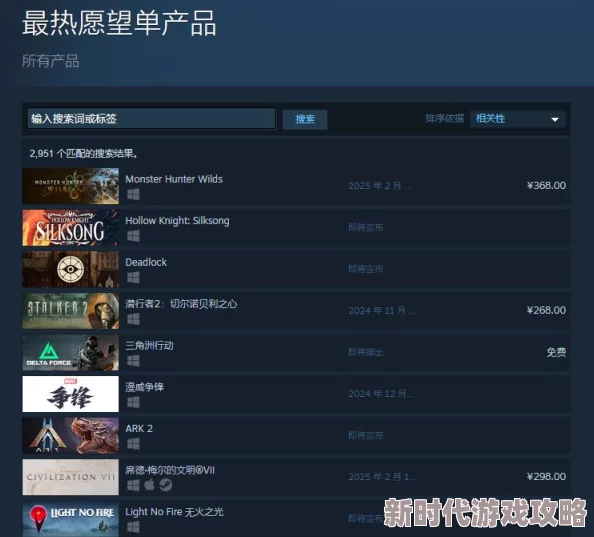The width and height of the screenshot is (594, 537).
Task: Click the SteamOS icon under 文明VII
Action: click(x=166, y=485)
